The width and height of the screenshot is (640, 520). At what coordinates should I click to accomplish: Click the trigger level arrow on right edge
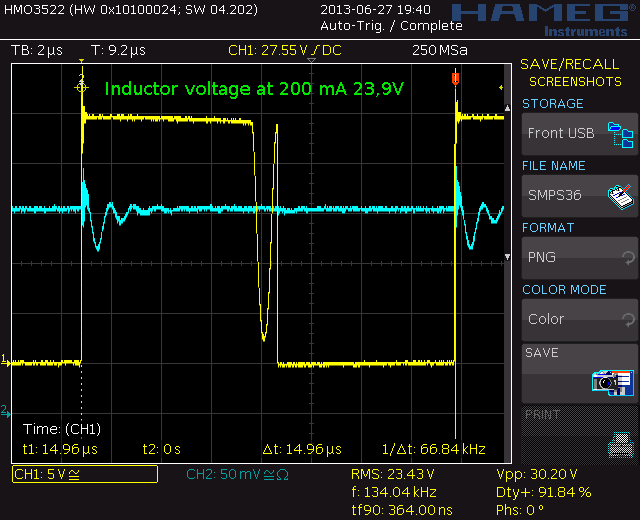(501, 88)
